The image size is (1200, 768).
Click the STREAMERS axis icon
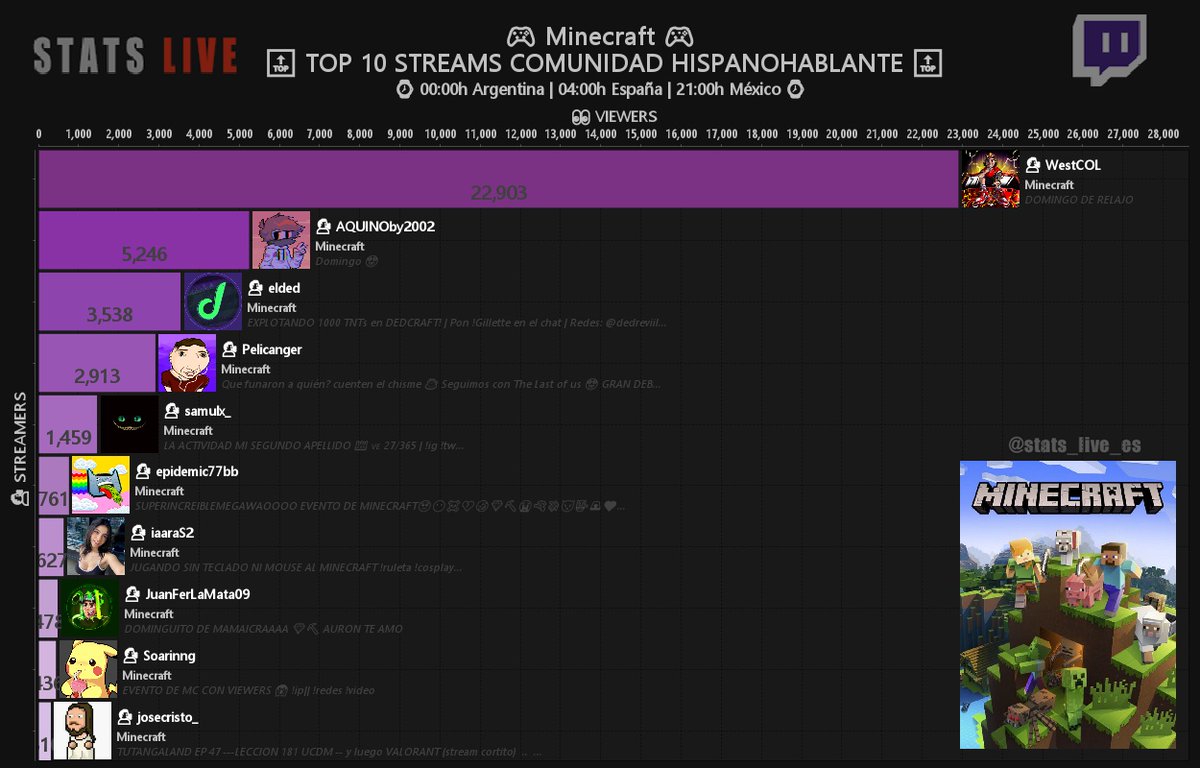tap(18, 499)
